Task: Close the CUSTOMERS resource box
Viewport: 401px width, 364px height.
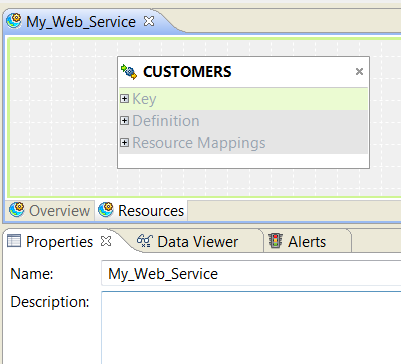Action: 359,71
